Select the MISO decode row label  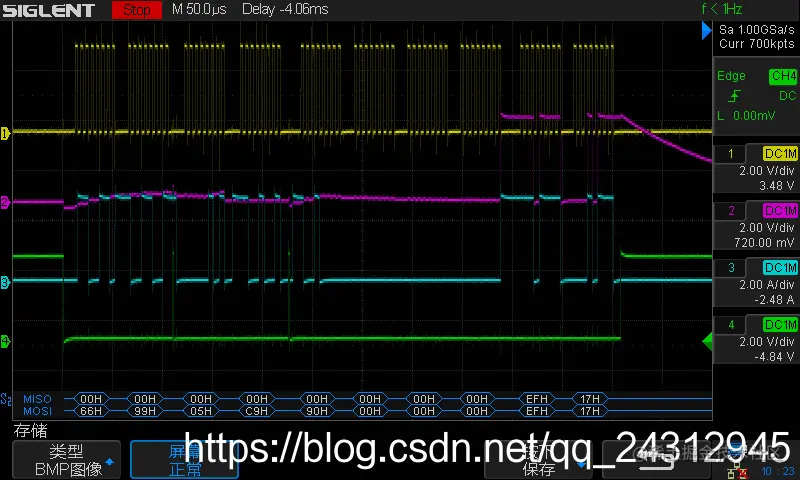pos(37,399)
